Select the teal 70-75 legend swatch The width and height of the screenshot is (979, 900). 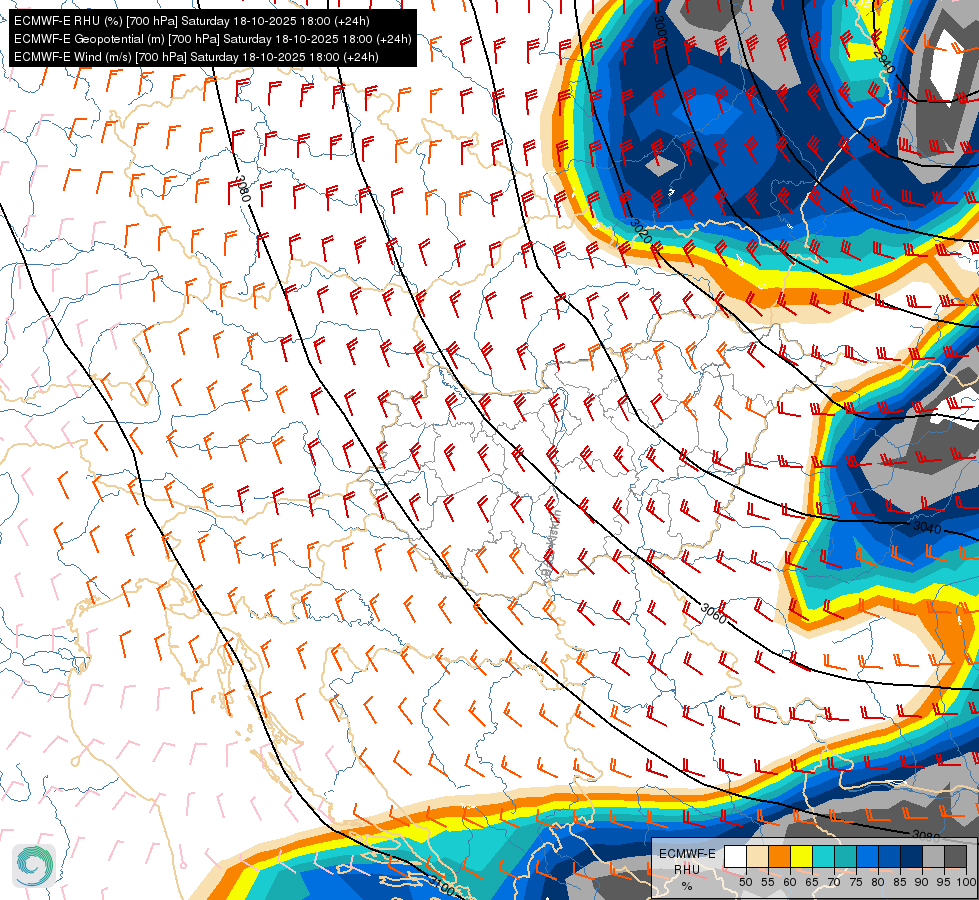click(x=845, y=856)
